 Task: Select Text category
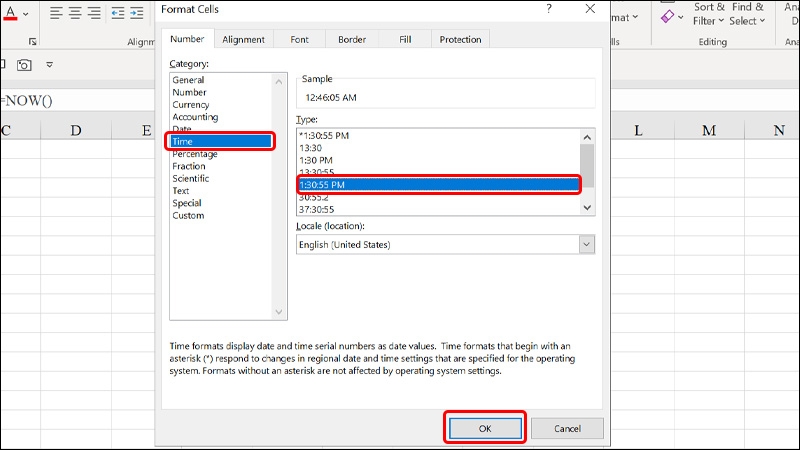click(x=181, y=191)
